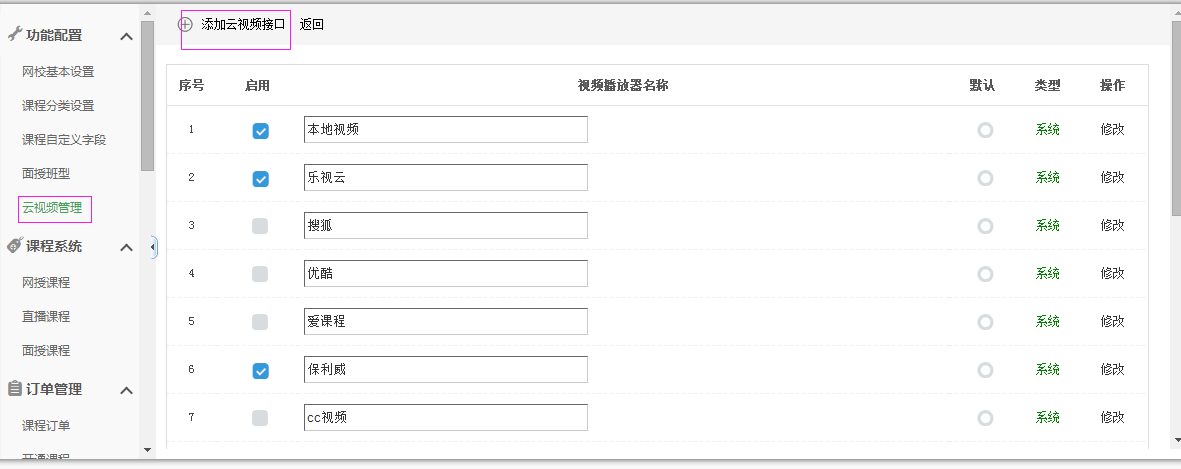1181x469 pixels.
Task: Click 修改 for the 优酷 row
Action: tap(1112, 274)
